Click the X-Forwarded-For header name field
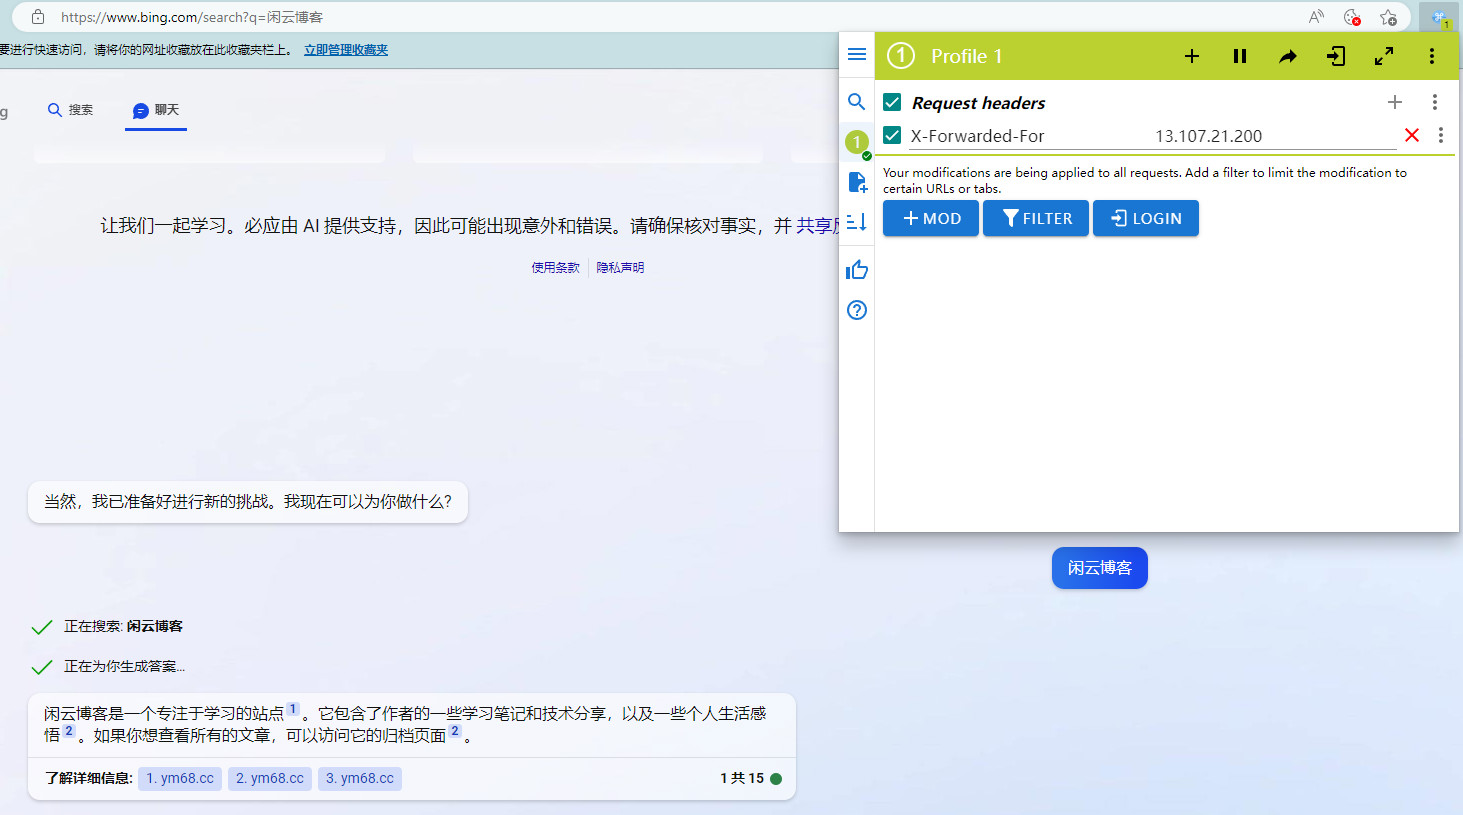Image resolution: width=1463 pixels, height=815 pixels. tap(1028, 136)
